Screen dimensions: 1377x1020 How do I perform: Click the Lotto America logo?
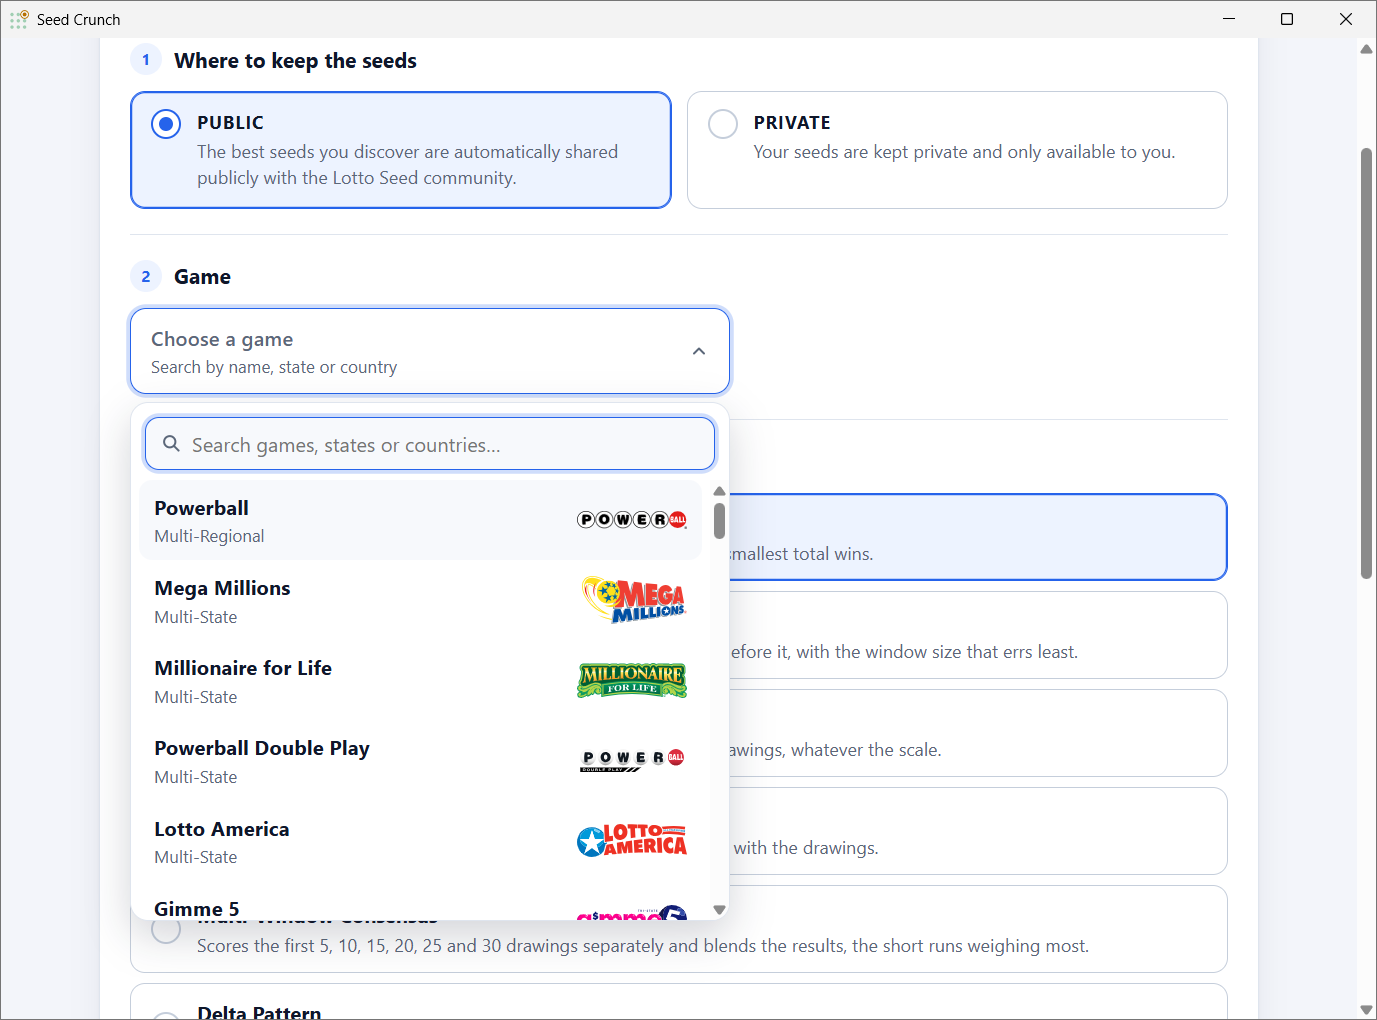click(632, 840)
